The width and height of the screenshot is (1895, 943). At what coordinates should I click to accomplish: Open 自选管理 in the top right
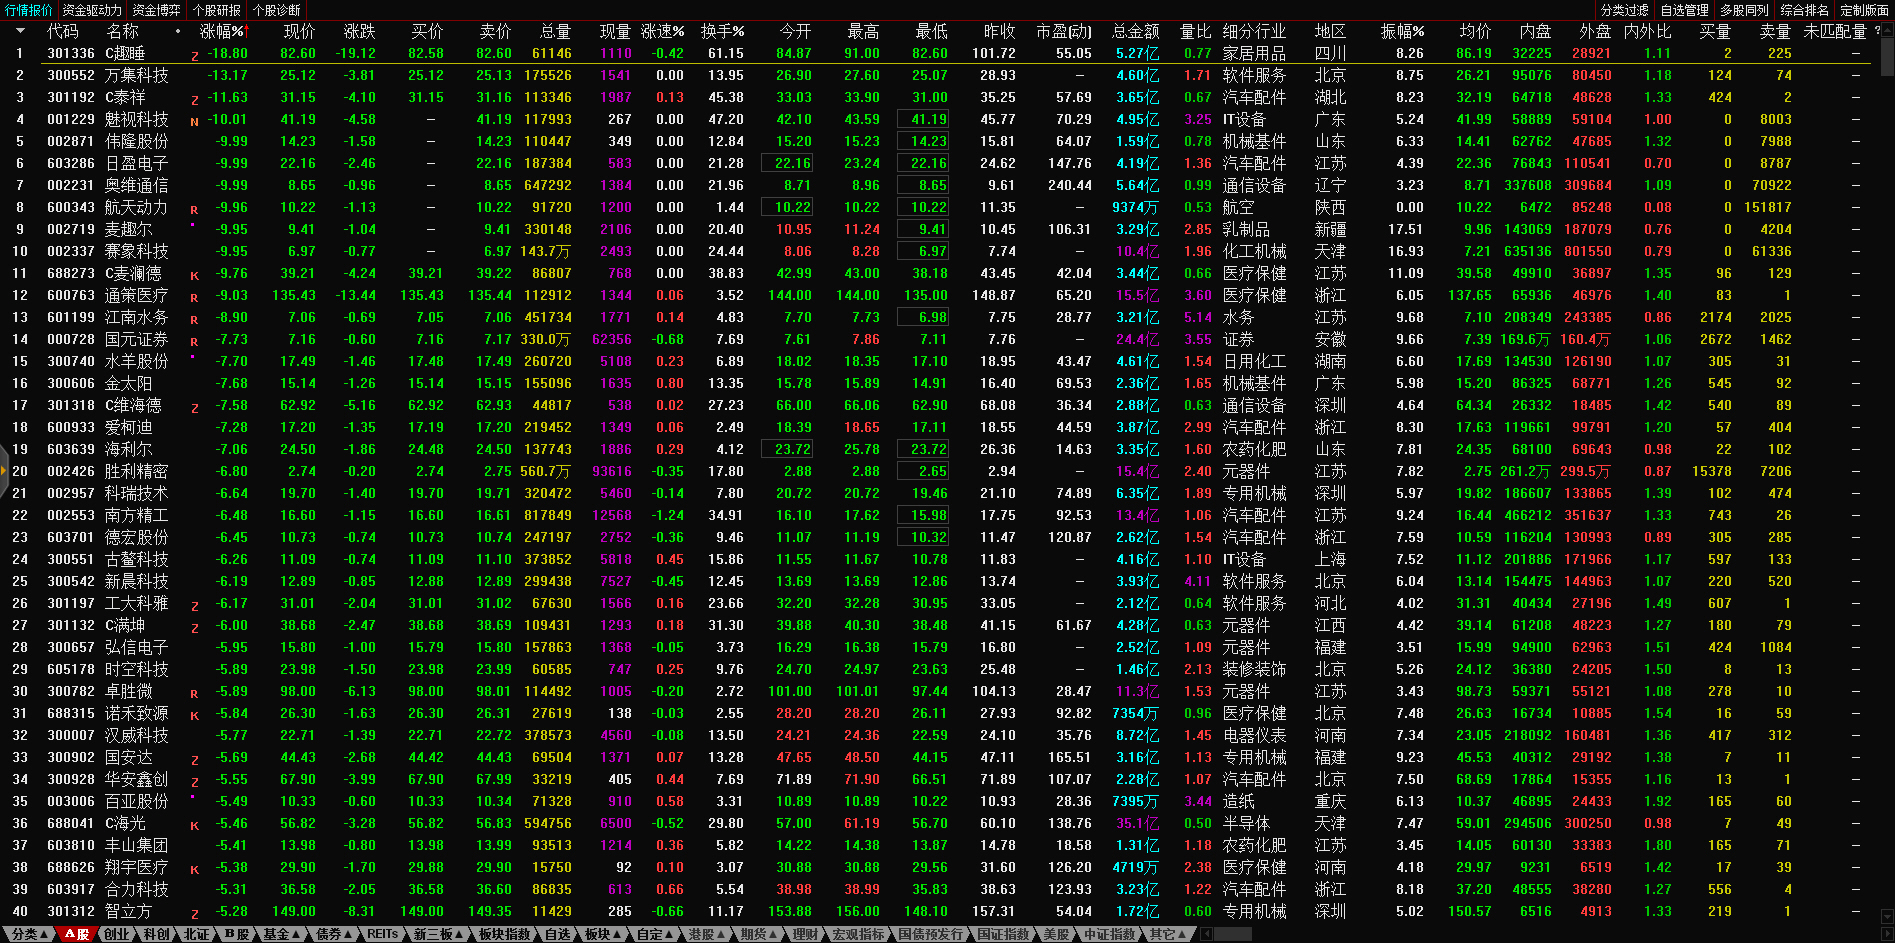(x=1685, y=10)
